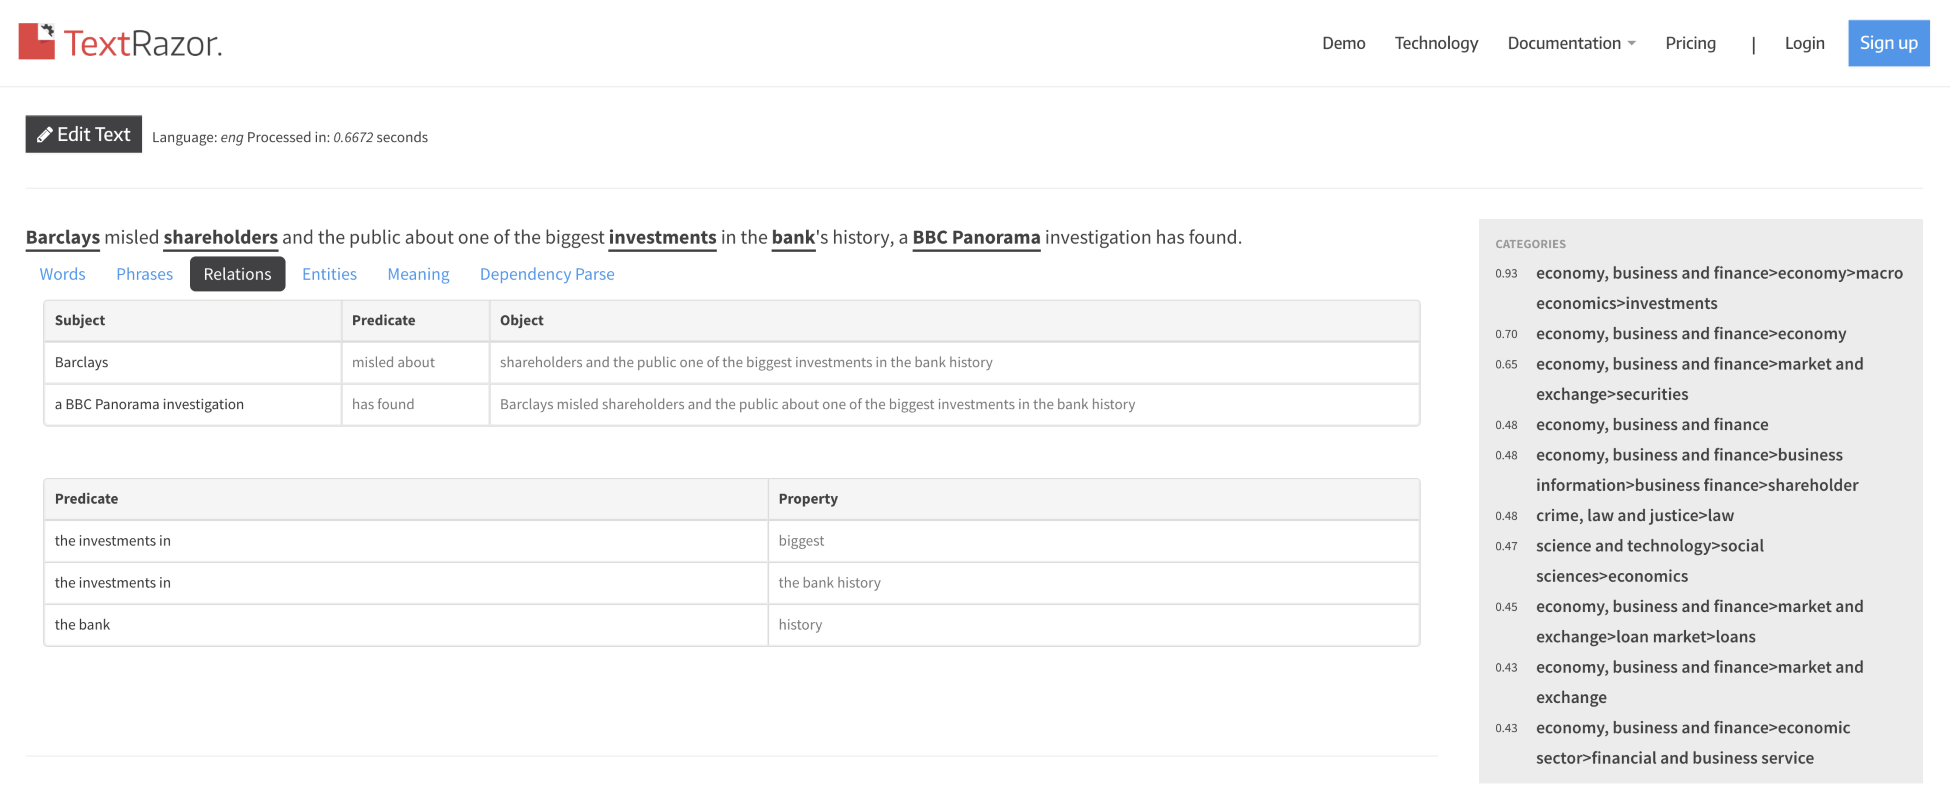This screenshot has width=1950, height=794.
Task: Show the Dependency Parse tab
Action: coord(547,274)
